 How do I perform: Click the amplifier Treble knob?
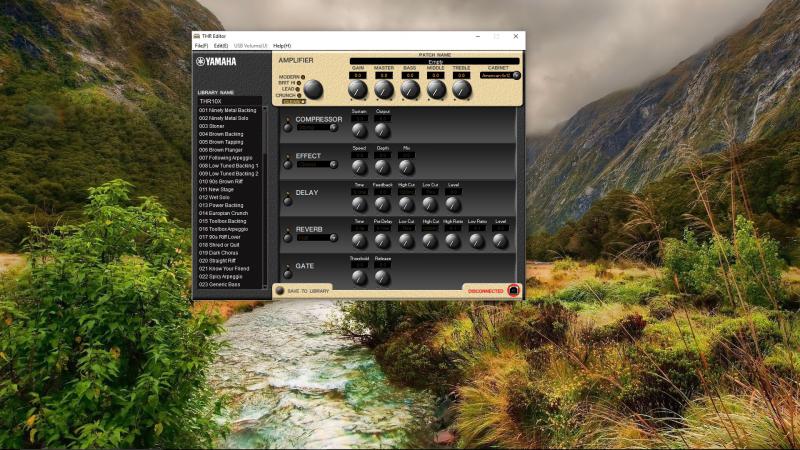[461, 90]
